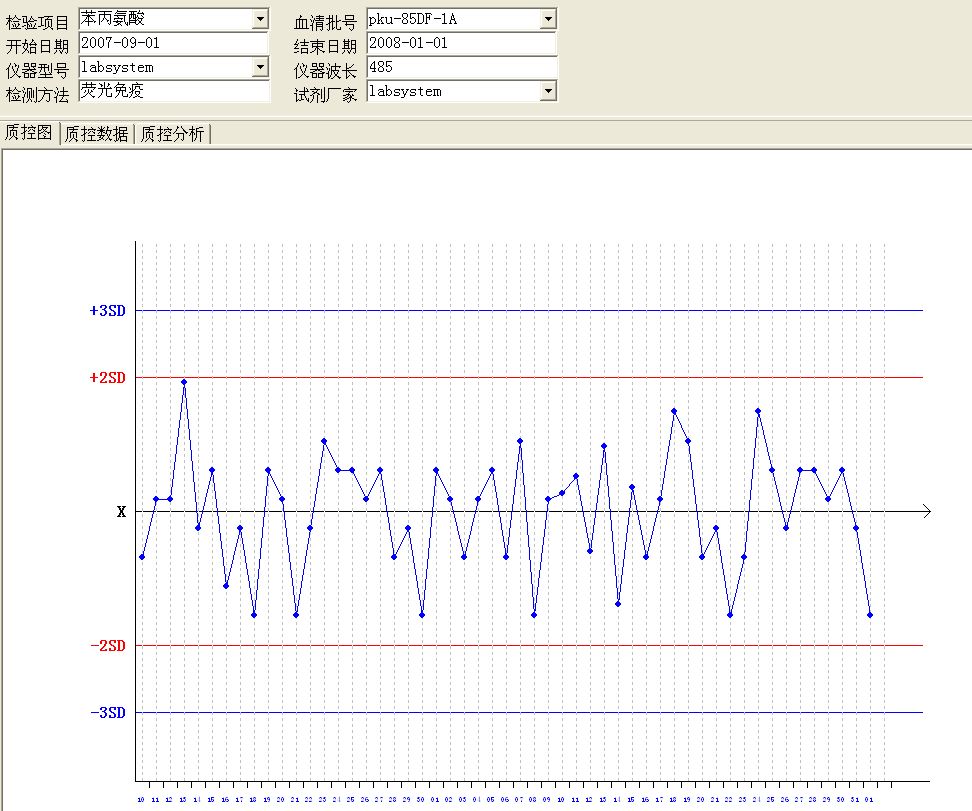Click the 检测方法 field showing 荧光免疫
The image size is (972, 811).
point(173,91)
